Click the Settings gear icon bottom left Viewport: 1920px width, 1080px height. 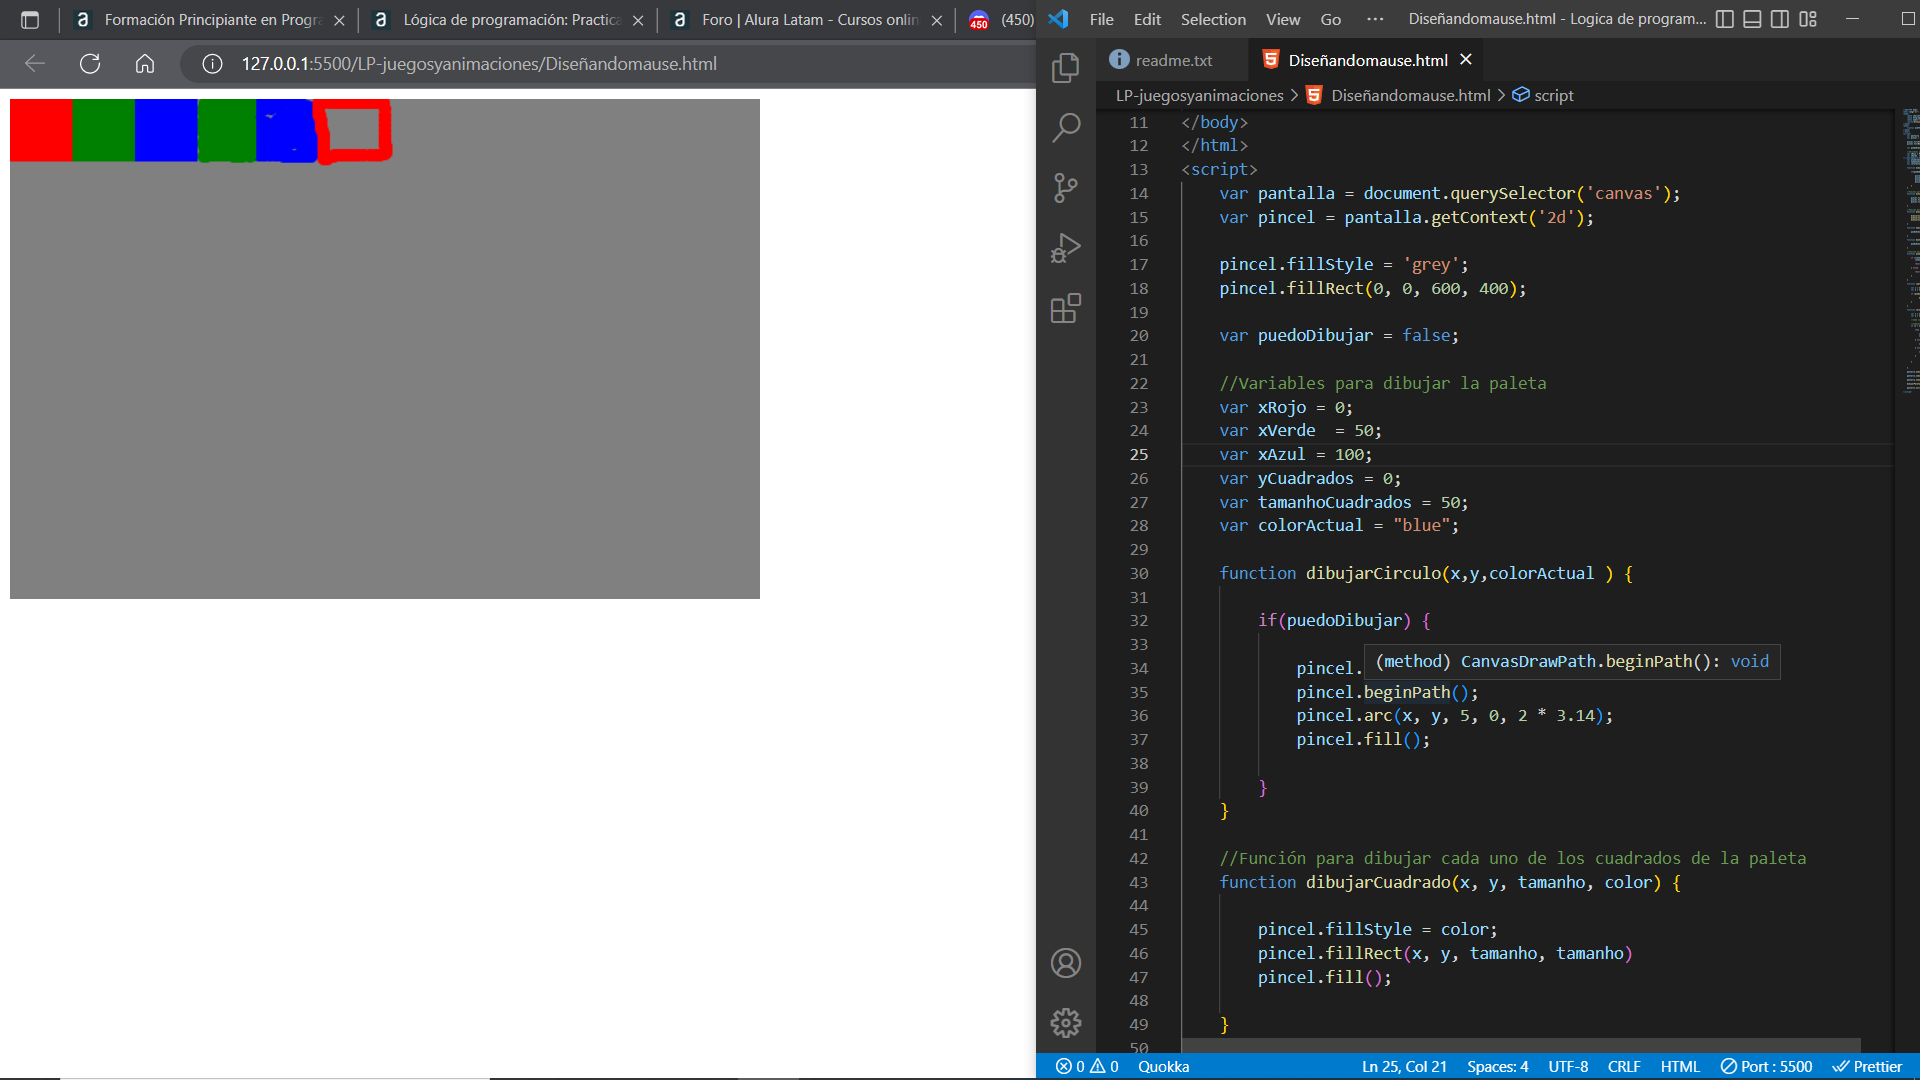point(1065,1023)
